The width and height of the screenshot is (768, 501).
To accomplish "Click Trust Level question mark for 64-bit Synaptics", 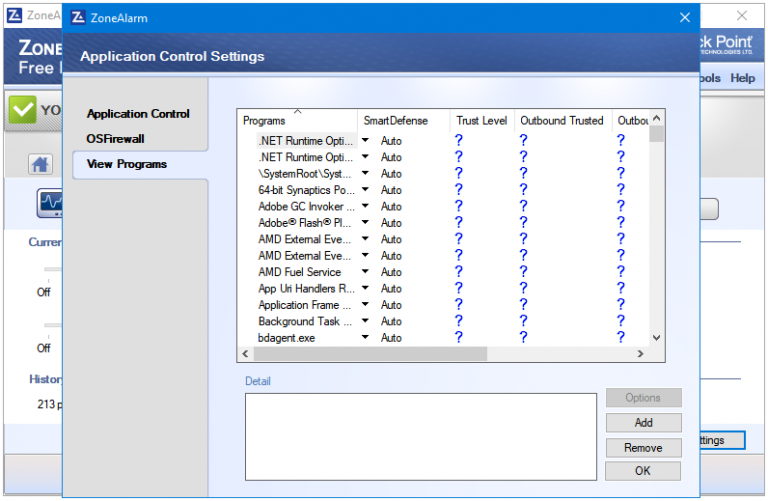I will point(458,189).
